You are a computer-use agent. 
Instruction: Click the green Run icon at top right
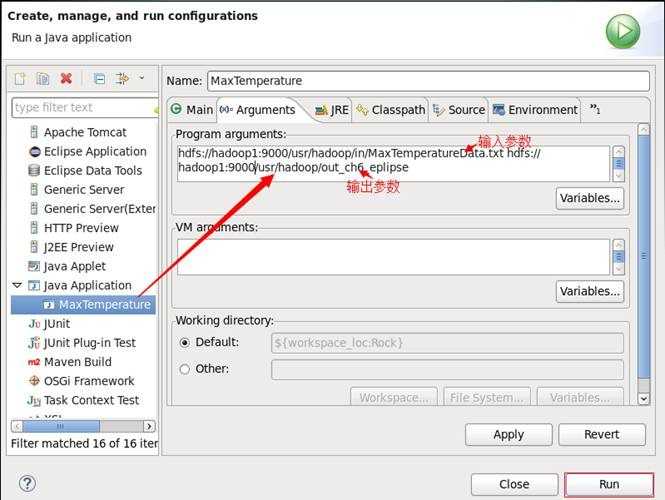(x=623, y=31)
